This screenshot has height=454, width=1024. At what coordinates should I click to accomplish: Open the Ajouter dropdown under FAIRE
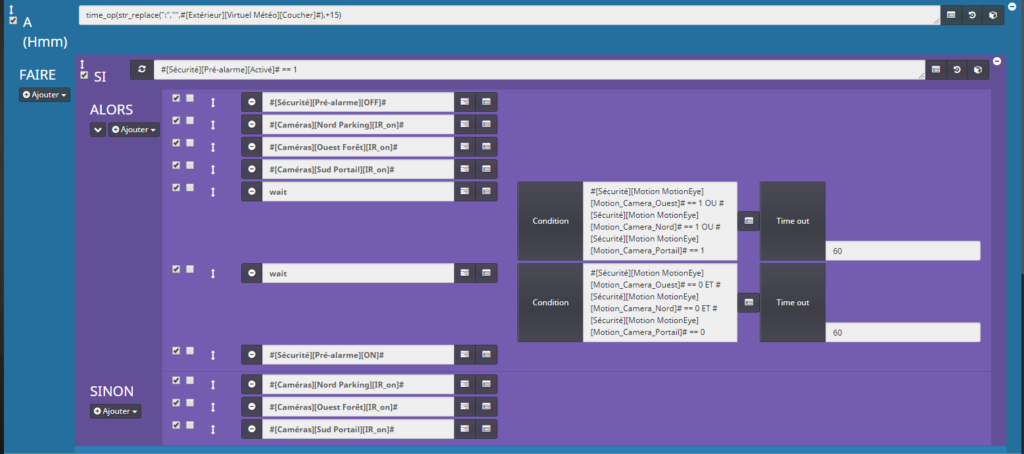tap(44, 95)
